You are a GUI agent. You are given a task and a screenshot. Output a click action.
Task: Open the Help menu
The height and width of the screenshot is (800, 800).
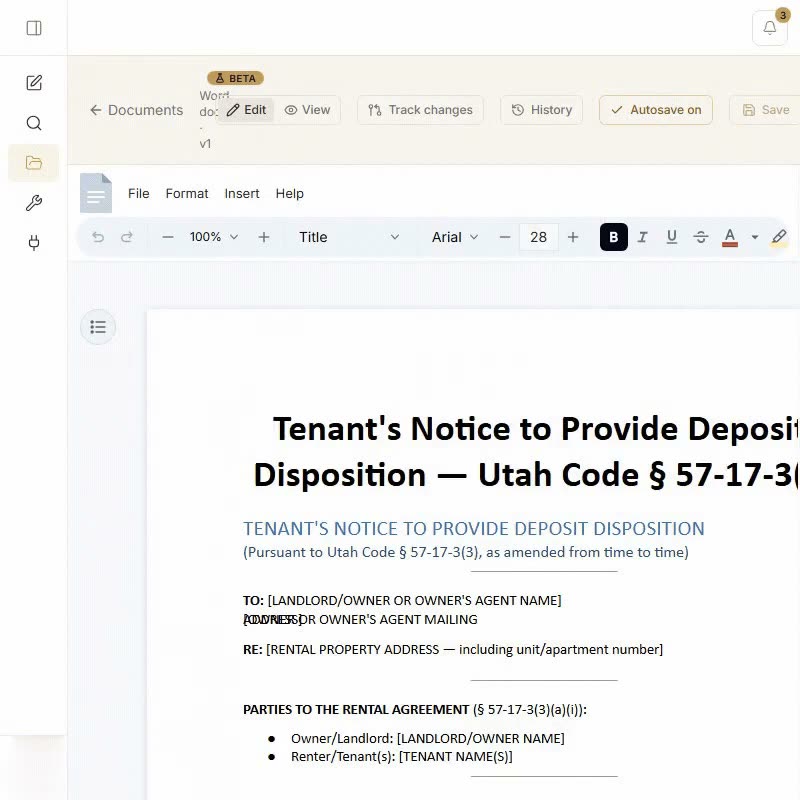(x=289, y=193)
